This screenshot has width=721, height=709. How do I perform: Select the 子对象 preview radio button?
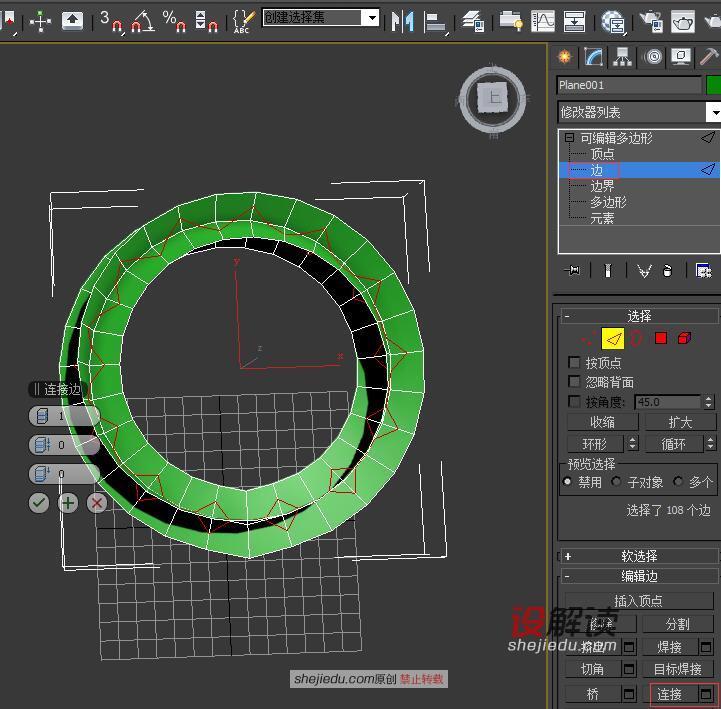[616, 481]
